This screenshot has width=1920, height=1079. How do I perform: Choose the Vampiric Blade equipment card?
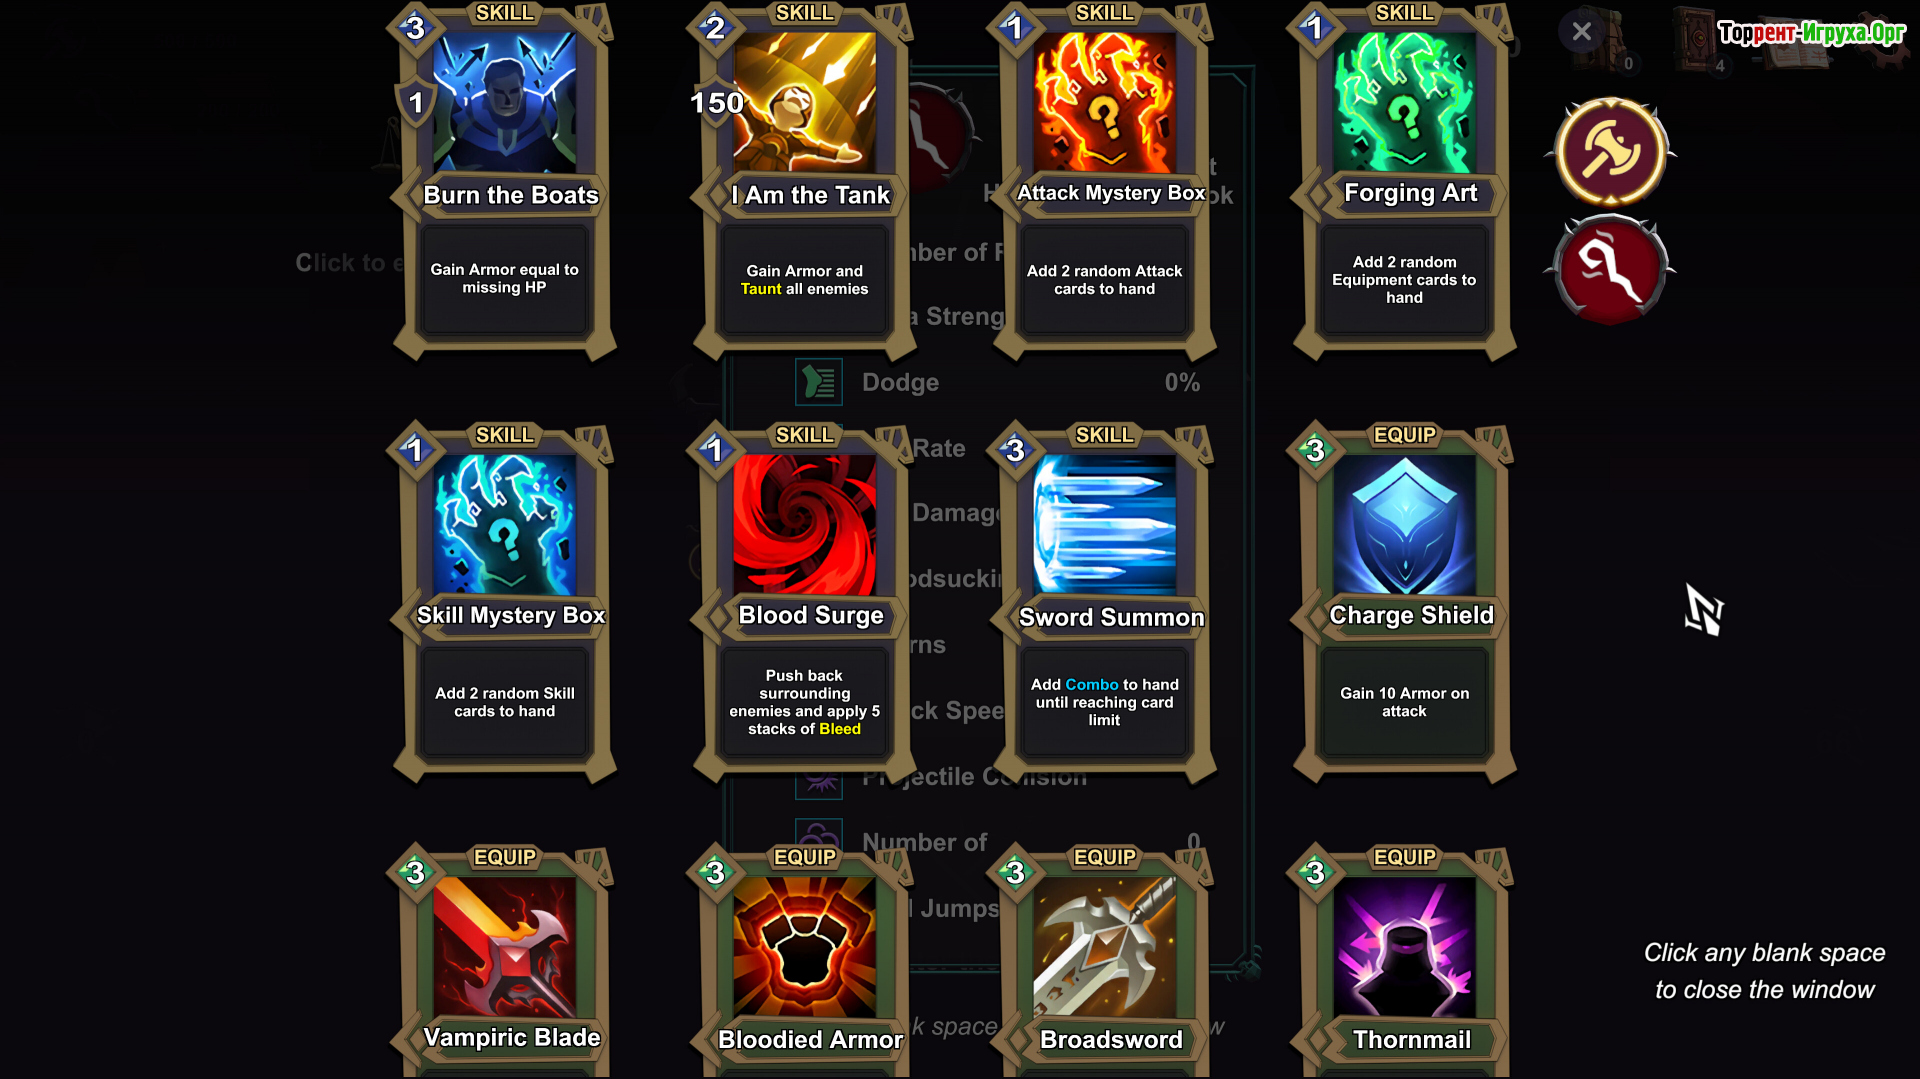504,962
